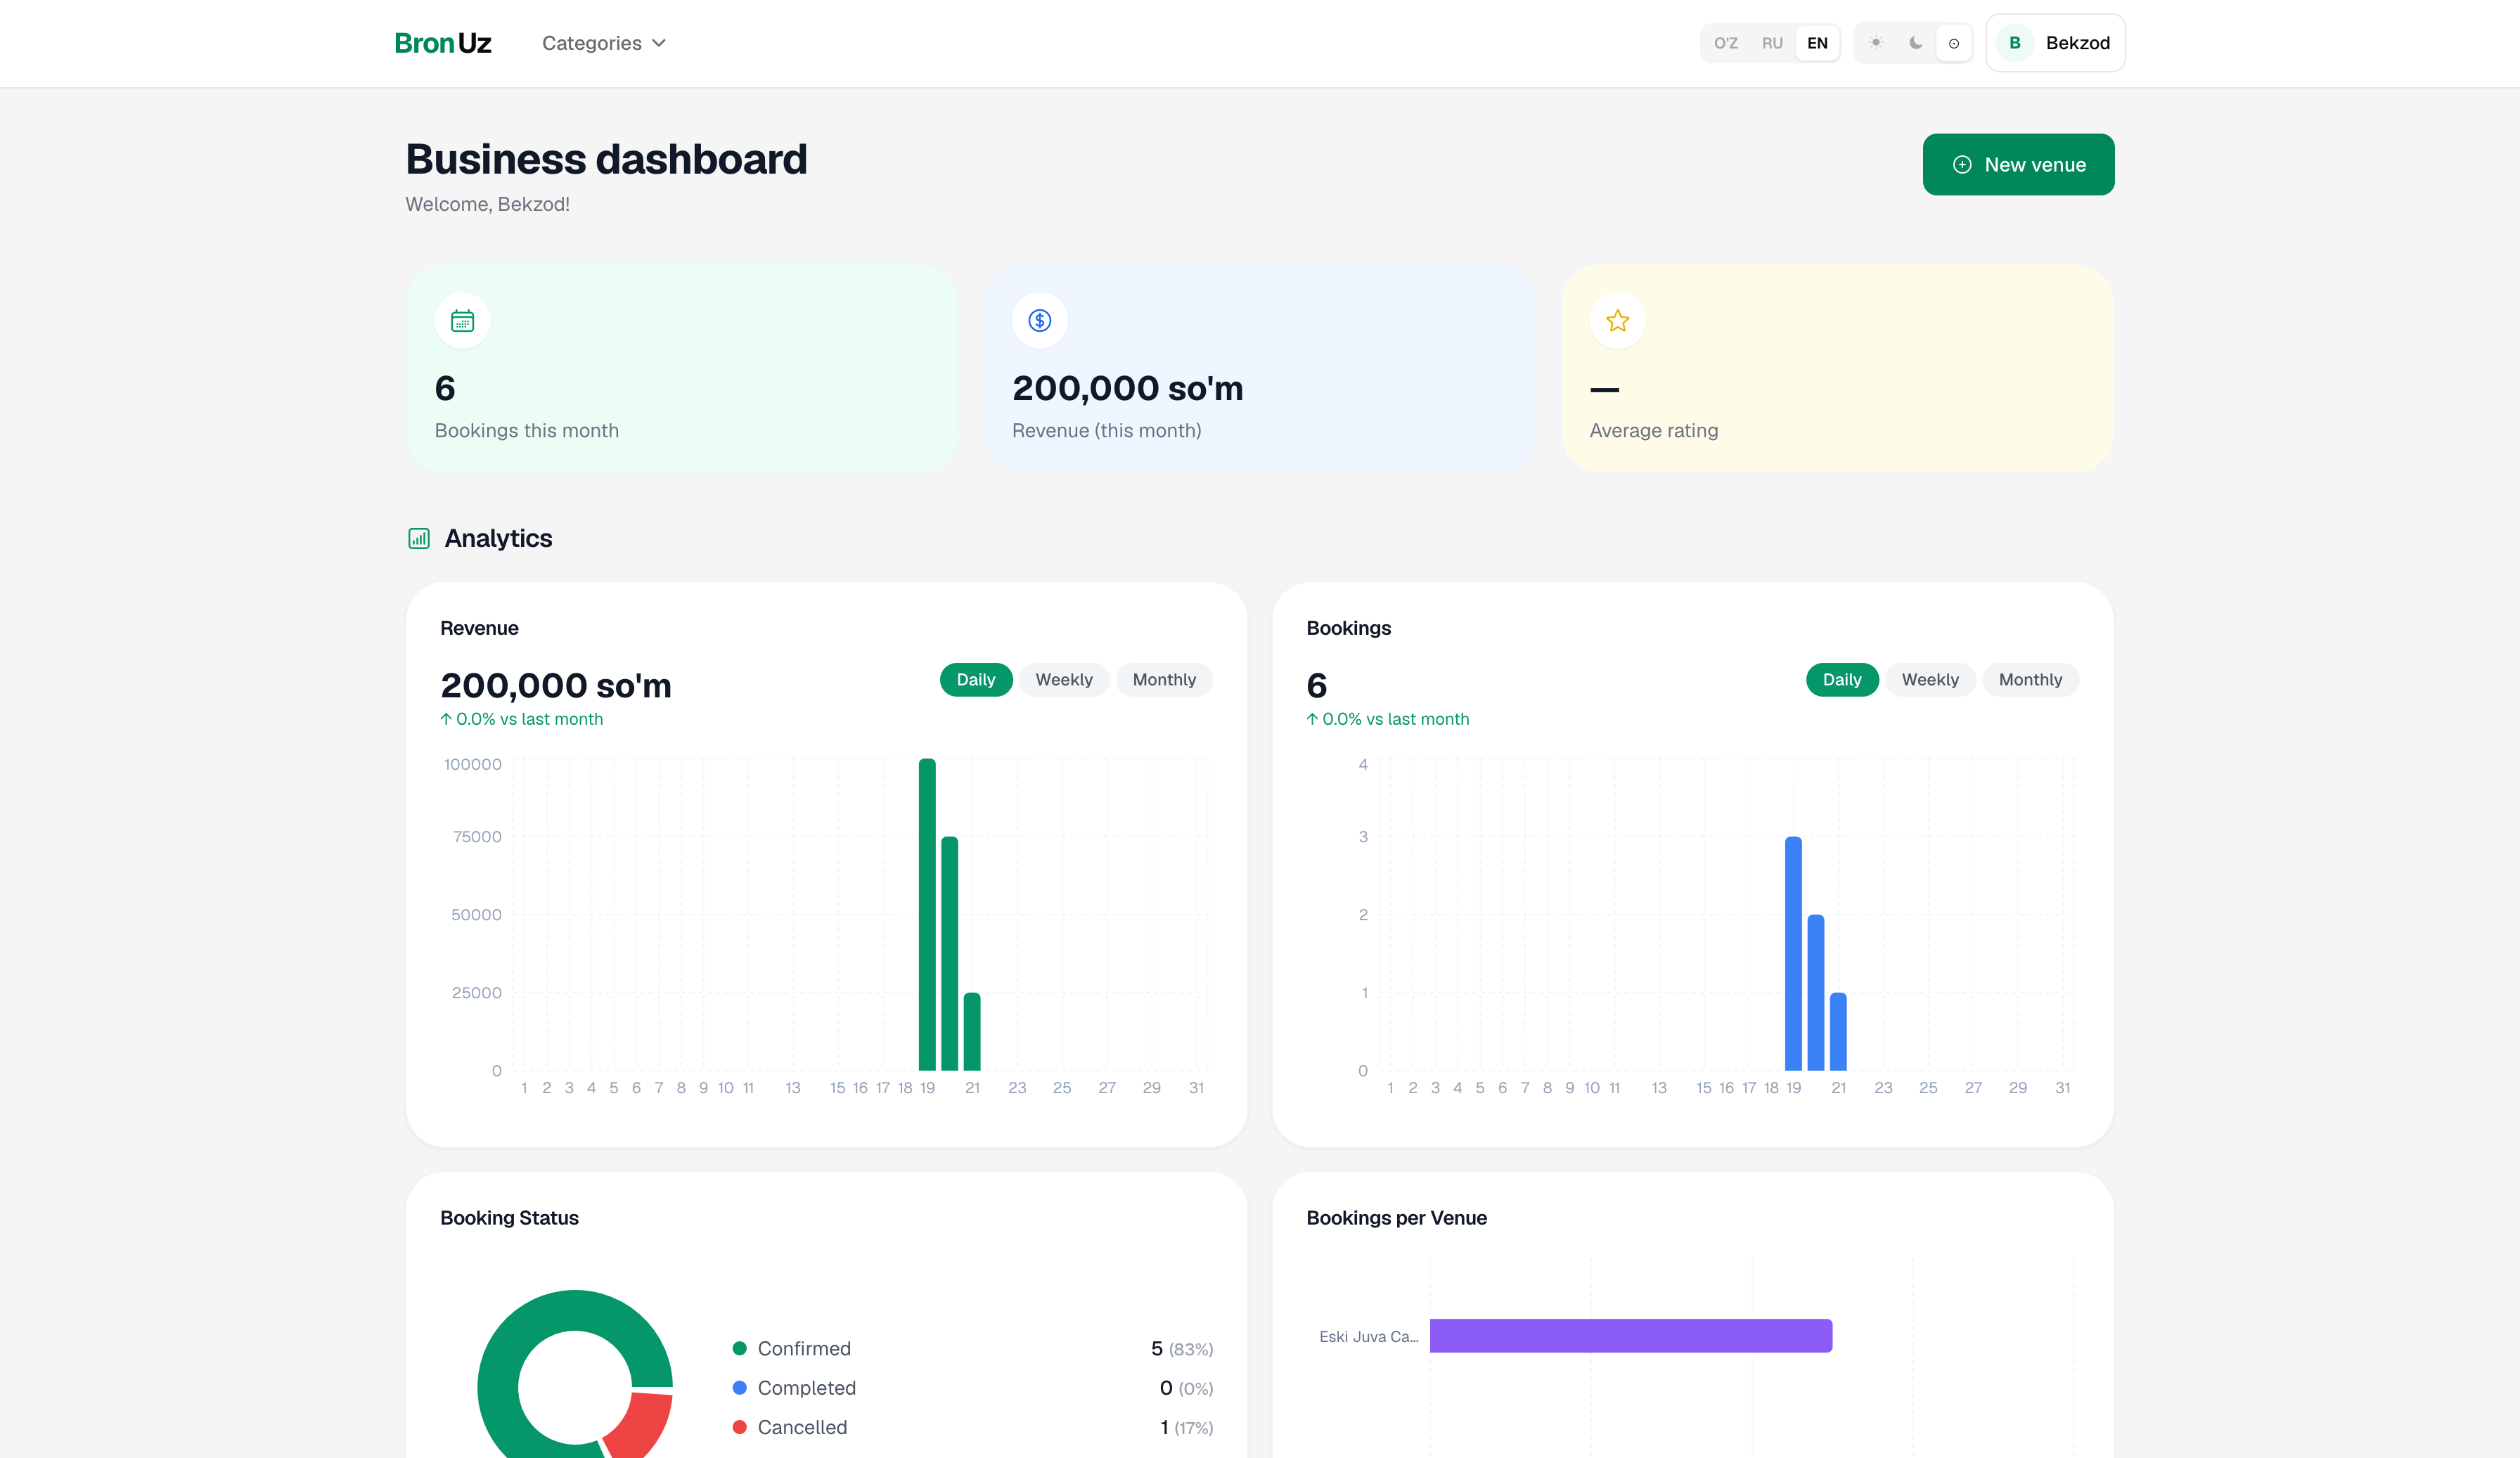This screenshot has width=2520, height=1458.
Task: Select the dark theme moon icon
Action: (x=1915, y=43)
